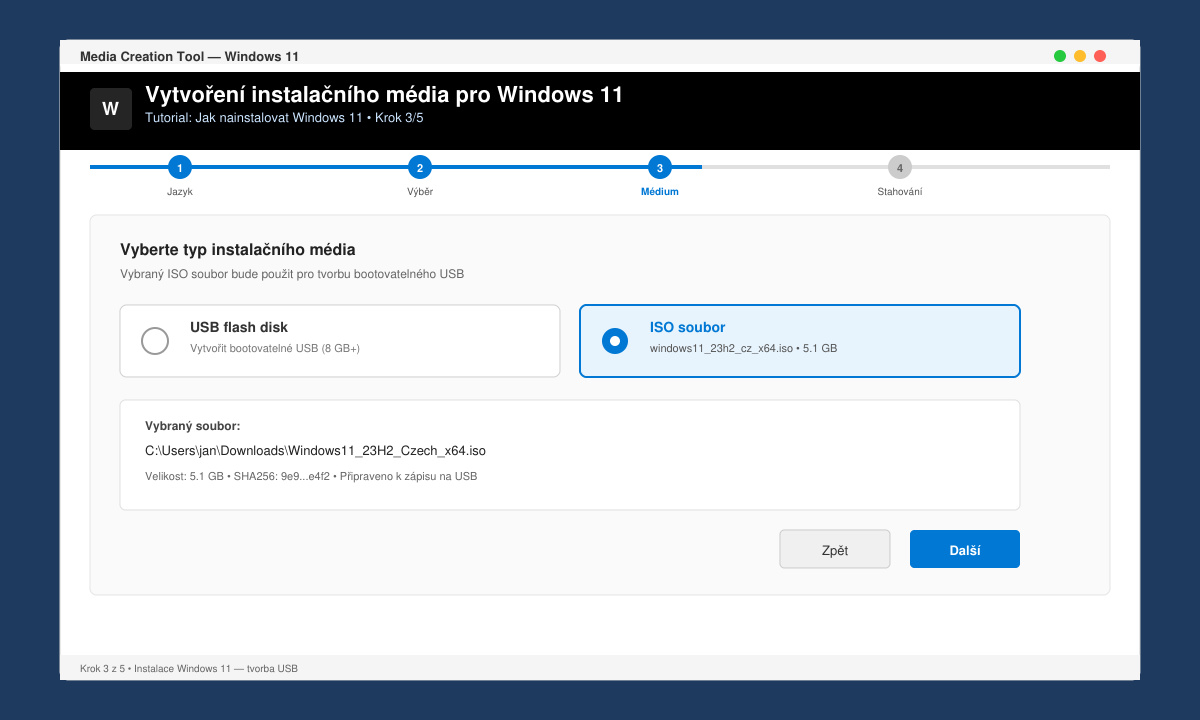Click the Zpět button

click(x=835, y=549)
